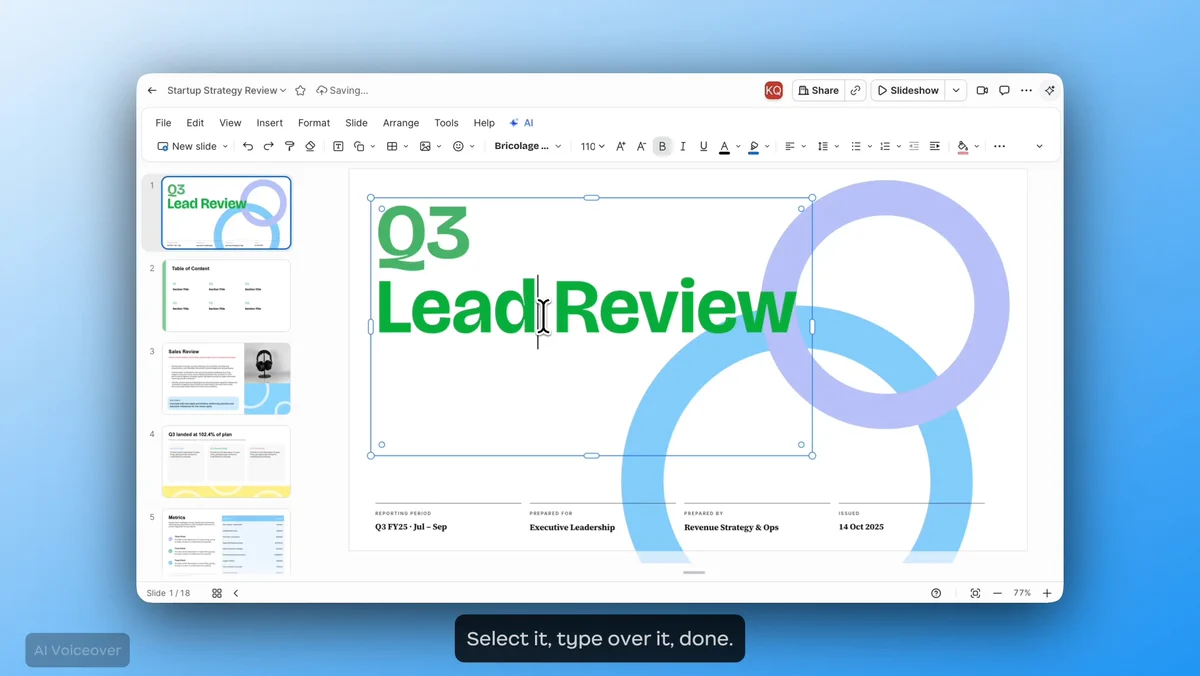The width and height of the screenshot is (1200, 676).
Task: Increase the font size
Action: pyautogui.click(x=620, y=146)
